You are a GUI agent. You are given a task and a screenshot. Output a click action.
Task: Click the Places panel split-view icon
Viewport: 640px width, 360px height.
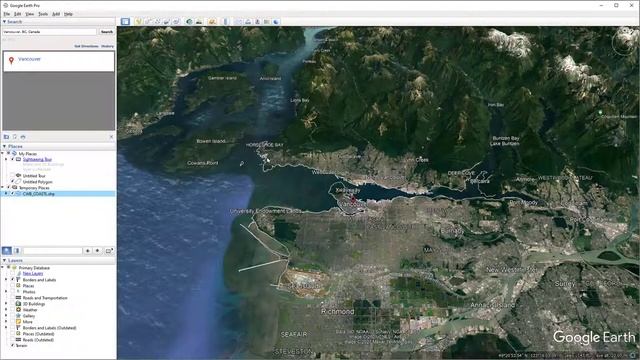coord(17,251)
